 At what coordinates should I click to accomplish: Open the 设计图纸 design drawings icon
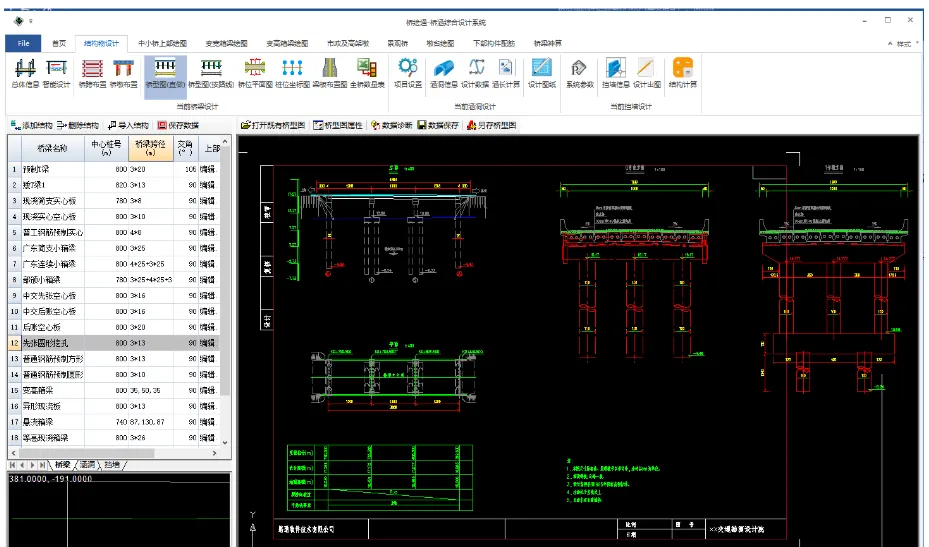pos(542,73)
